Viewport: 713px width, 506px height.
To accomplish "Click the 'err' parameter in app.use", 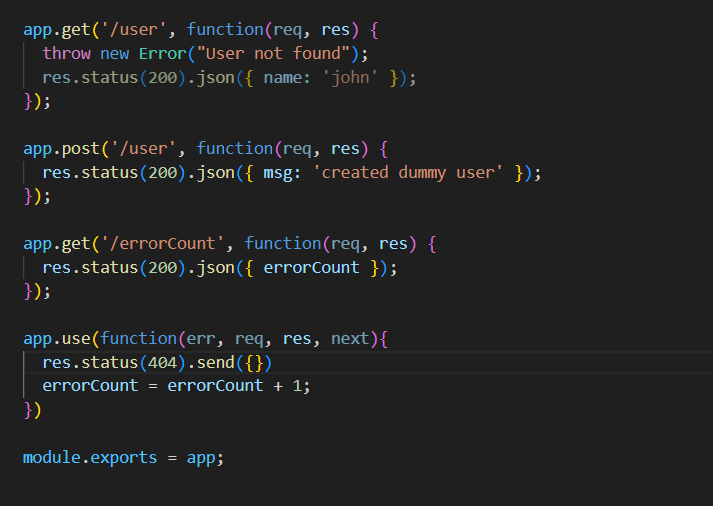I will (200, 339).
